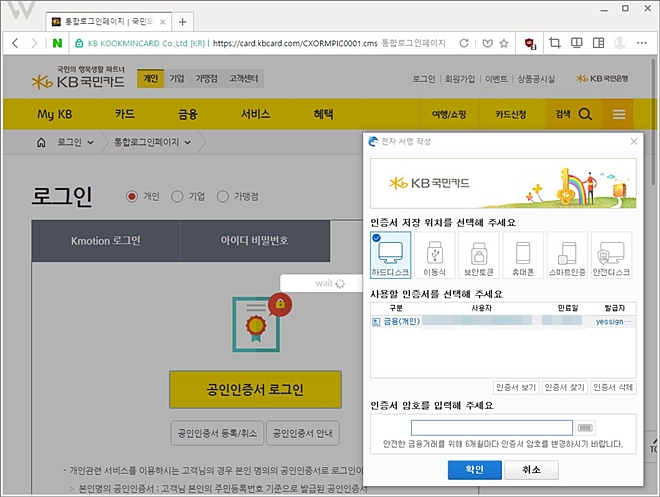Switch to Kmotion 로그인 tab
The image size is (660, 497).
click(106, 241)
